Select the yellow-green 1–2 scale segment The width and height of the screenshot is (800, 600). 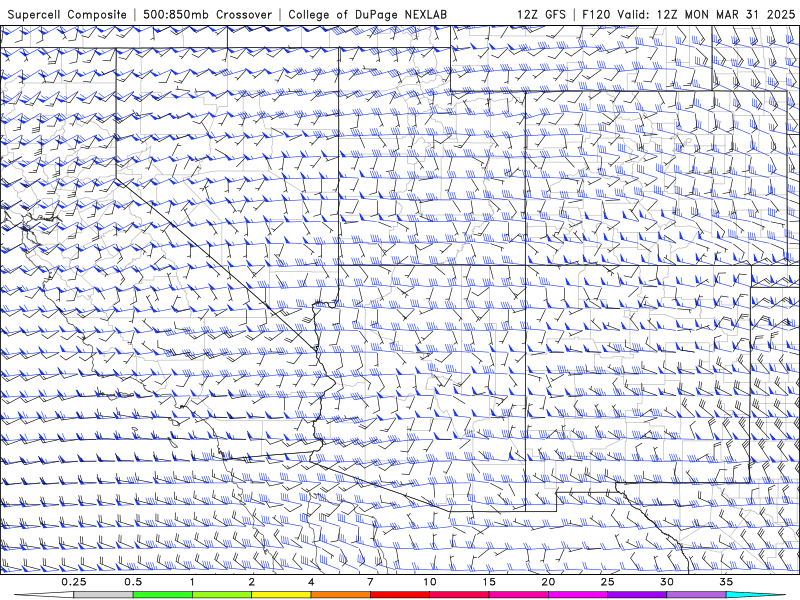point(222,595)
